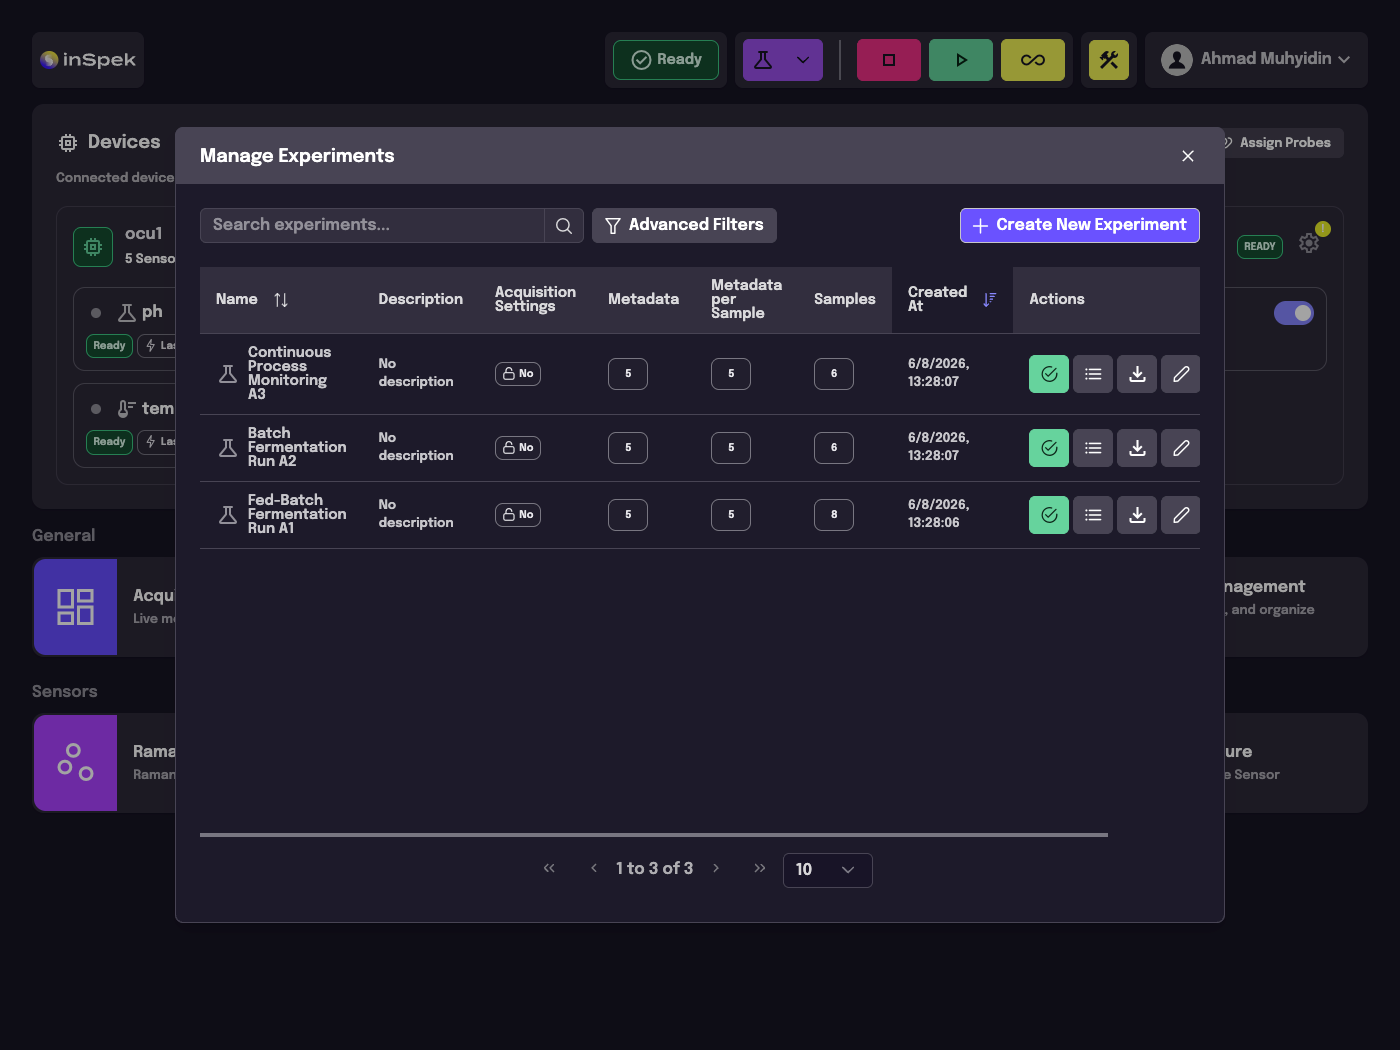The image size is (1400, 1050).
Task: Open the list icon for Batch Fermentation Run A2
Action: pos(1093,448)
